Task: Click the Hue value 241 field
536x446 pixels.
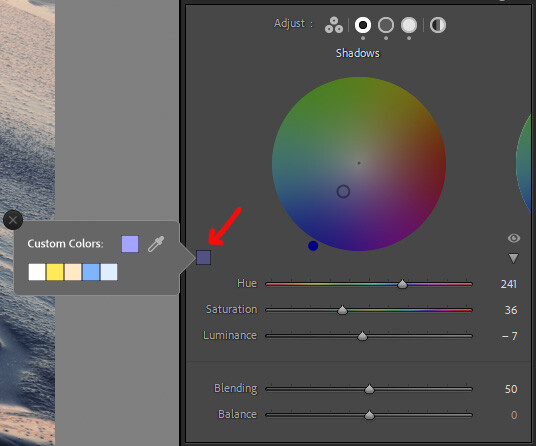Action: click(508, 284)
